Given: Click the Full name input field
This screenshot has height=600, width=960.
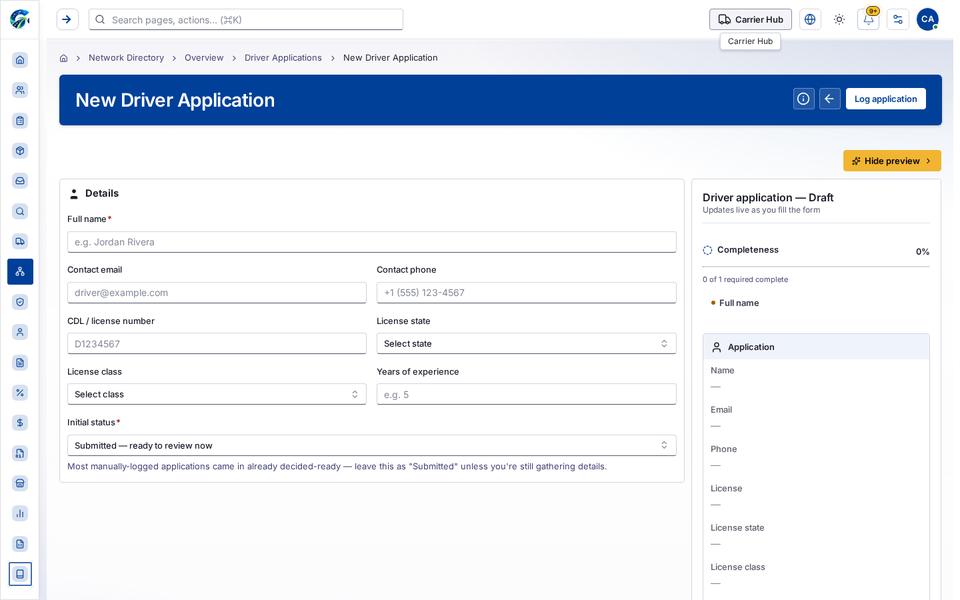Looking at the screenshot, I should click(x=372, y=242).
